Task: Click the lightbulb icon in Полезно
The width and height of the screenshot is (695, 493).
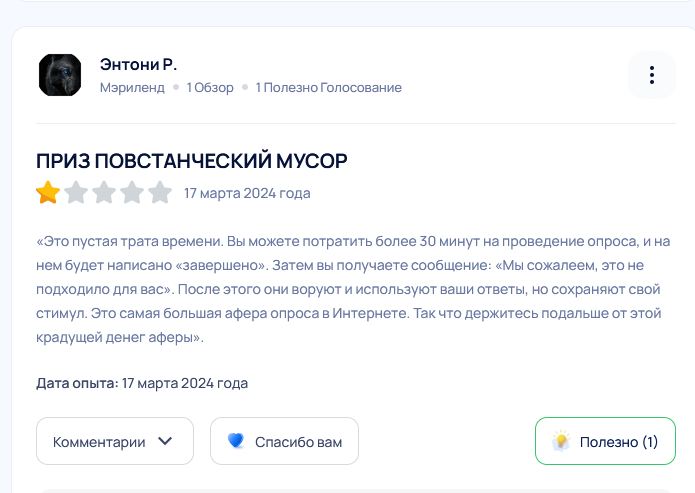Action: click(561, 441)
